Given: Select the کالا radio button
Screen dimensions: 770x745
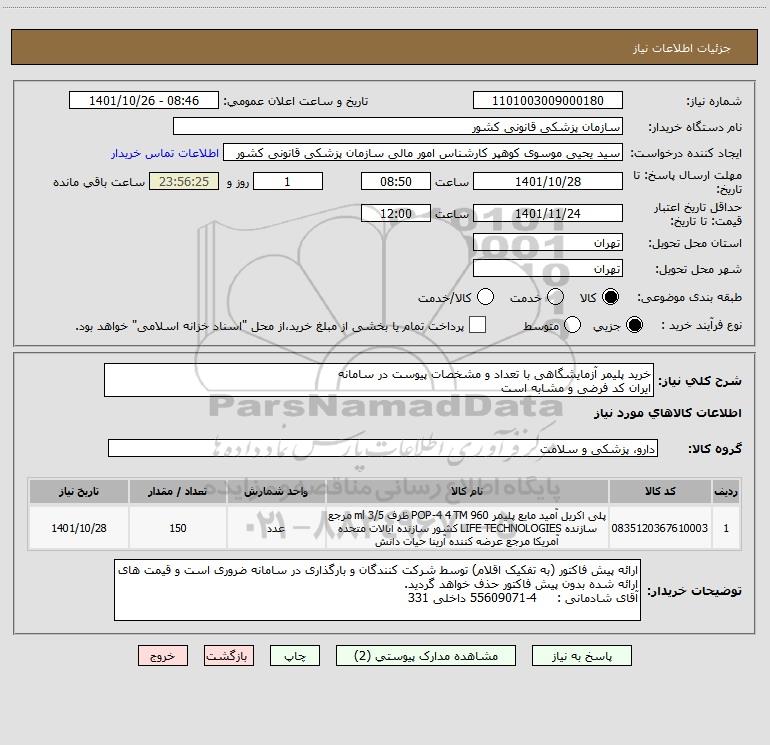Looking at the screenshot, I should (611, 297).
